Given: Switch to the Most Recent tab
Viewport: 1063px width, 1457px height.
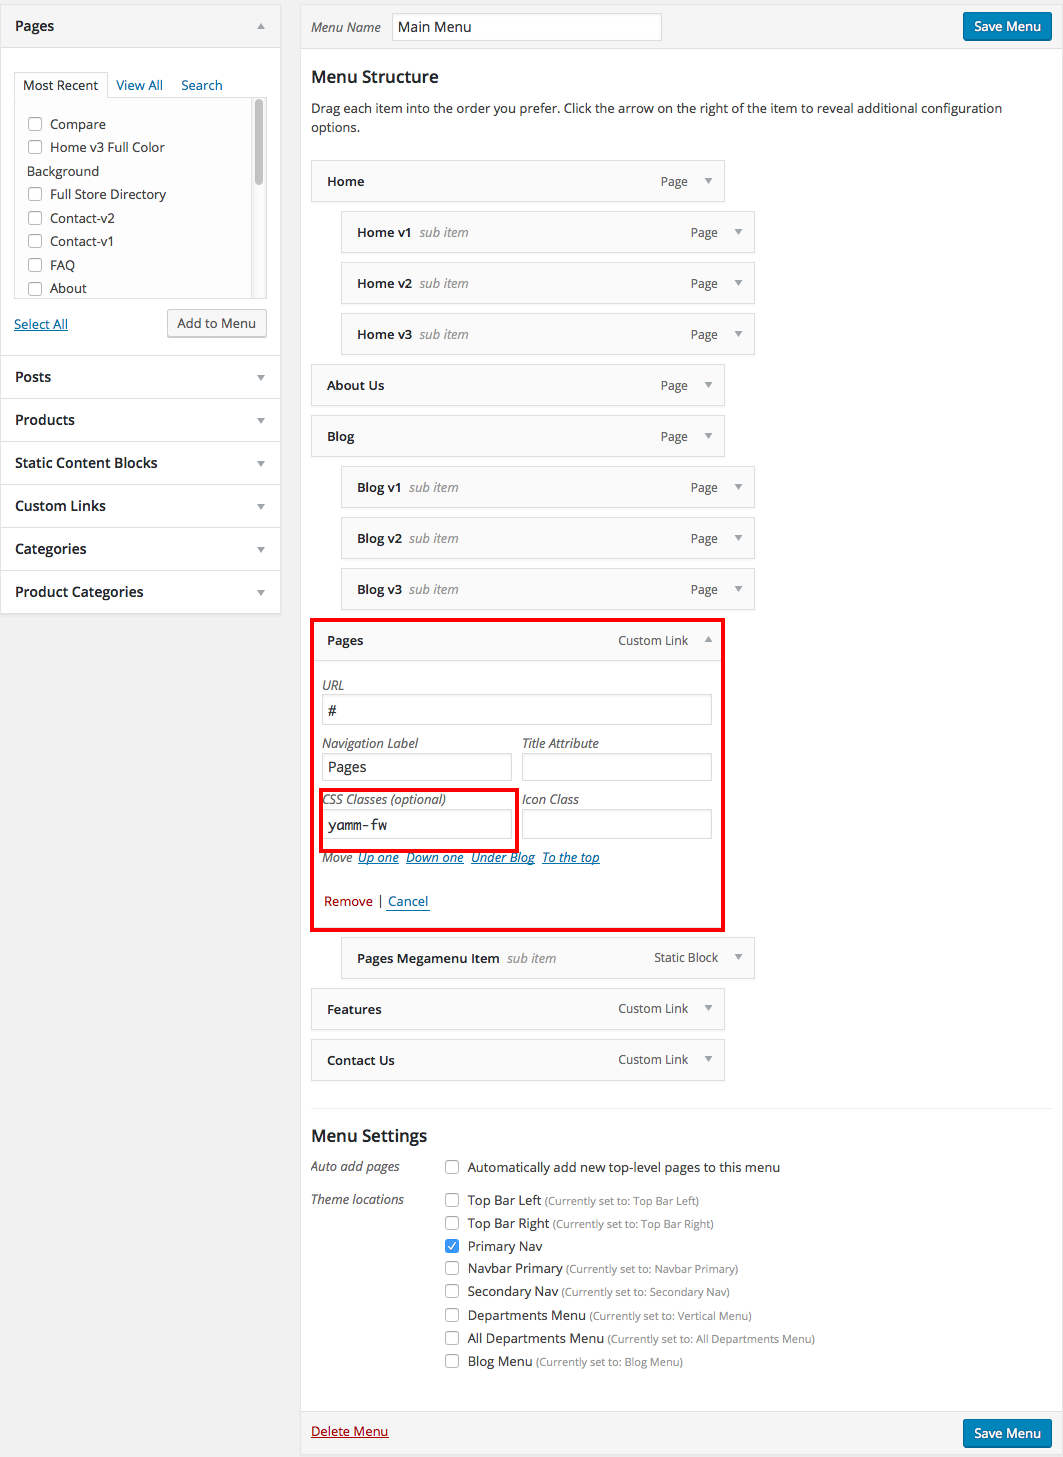Looking at the screenshot, I should coord(60,85).
